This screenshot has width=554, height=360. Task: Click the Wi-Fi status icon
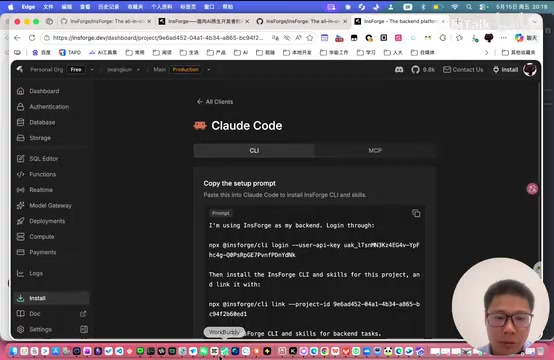tap(455, 7)
